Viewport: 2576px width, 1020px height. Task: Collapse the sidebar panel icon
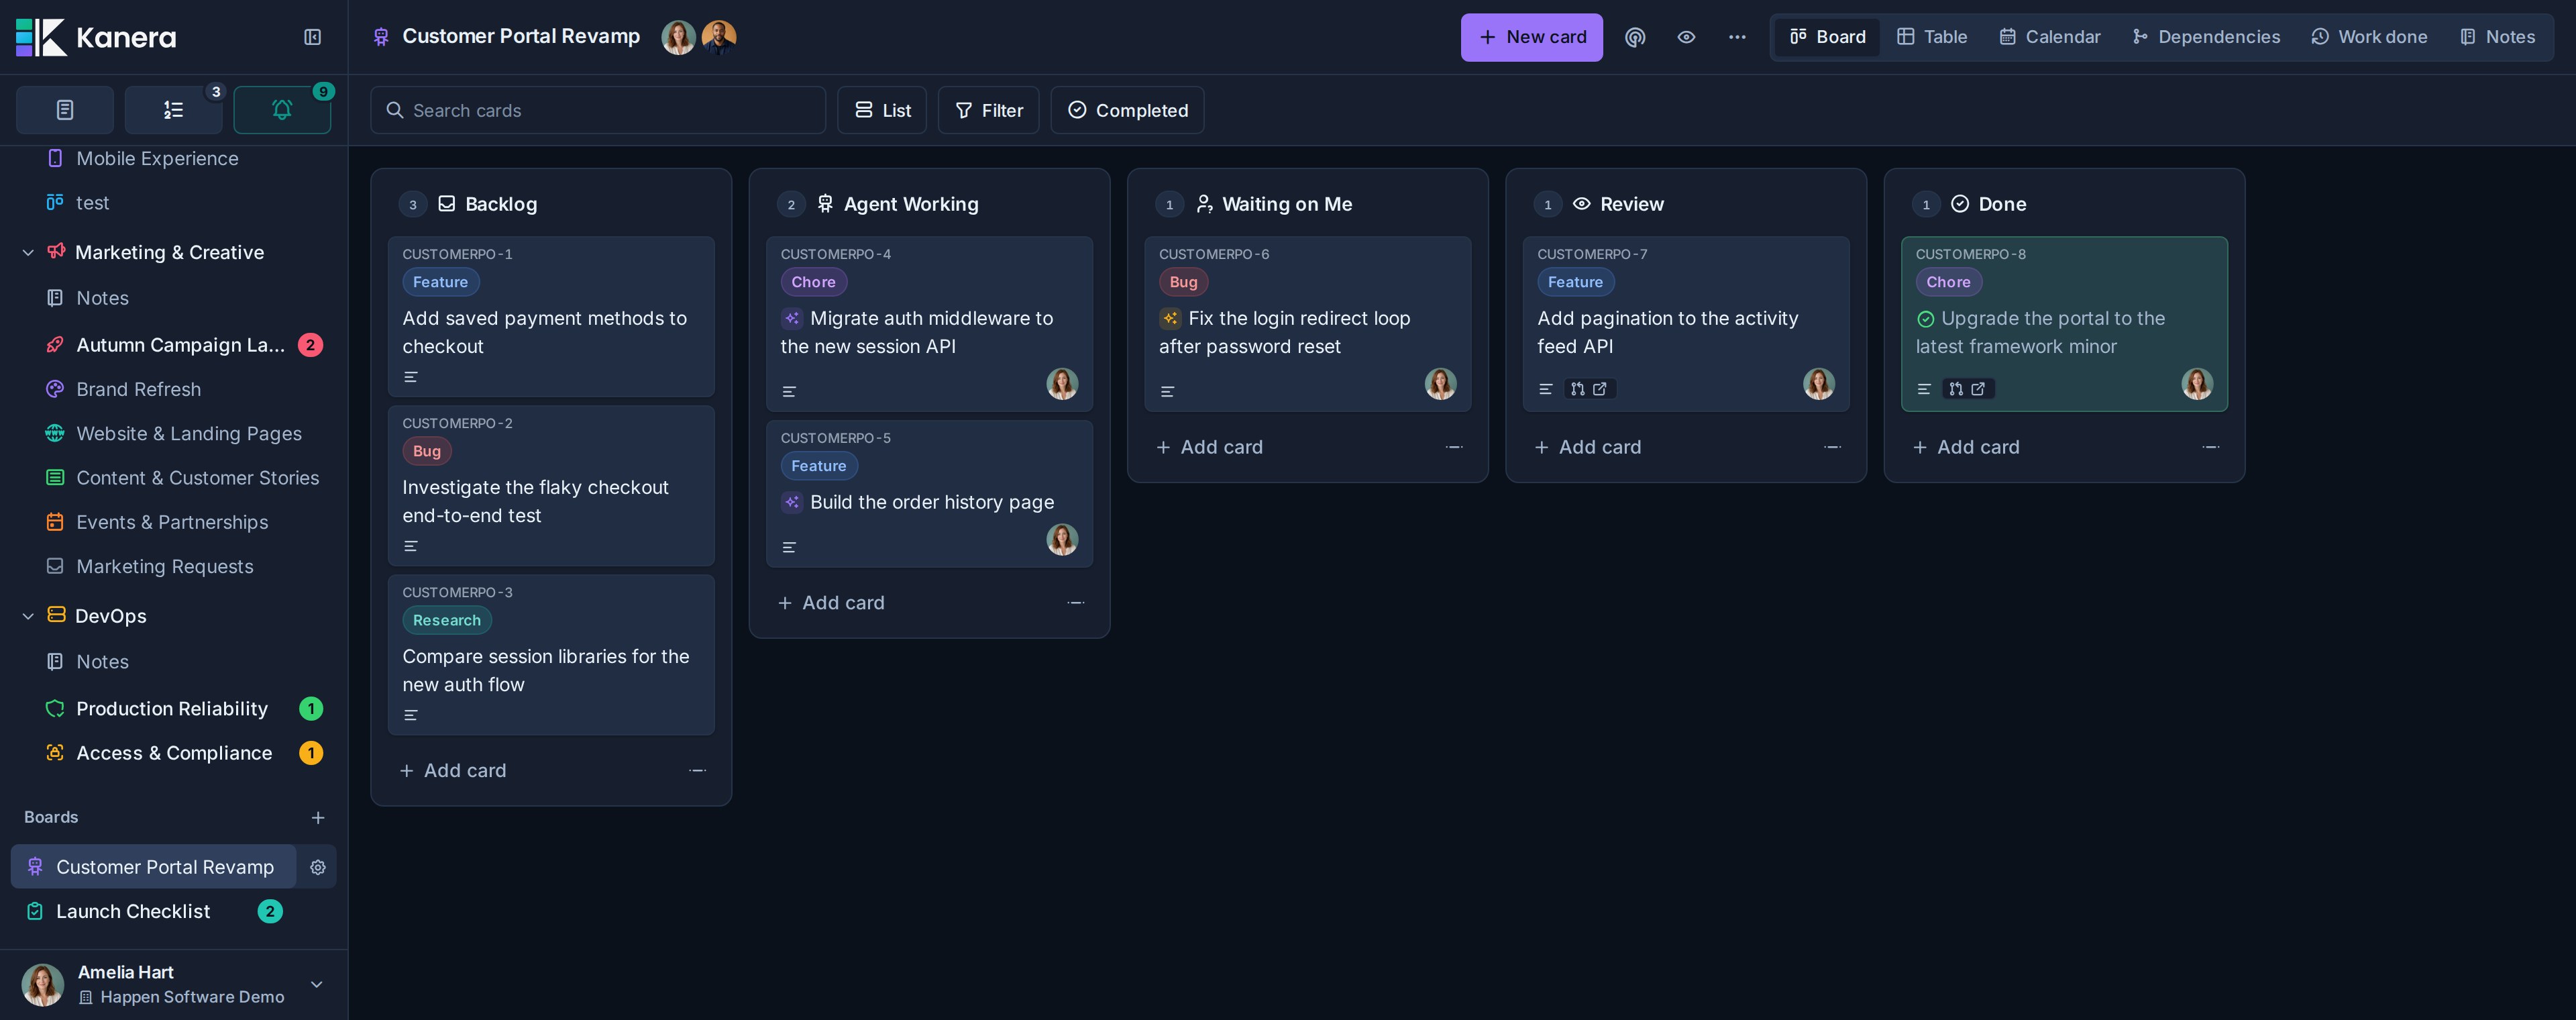[x=312, y=37]
